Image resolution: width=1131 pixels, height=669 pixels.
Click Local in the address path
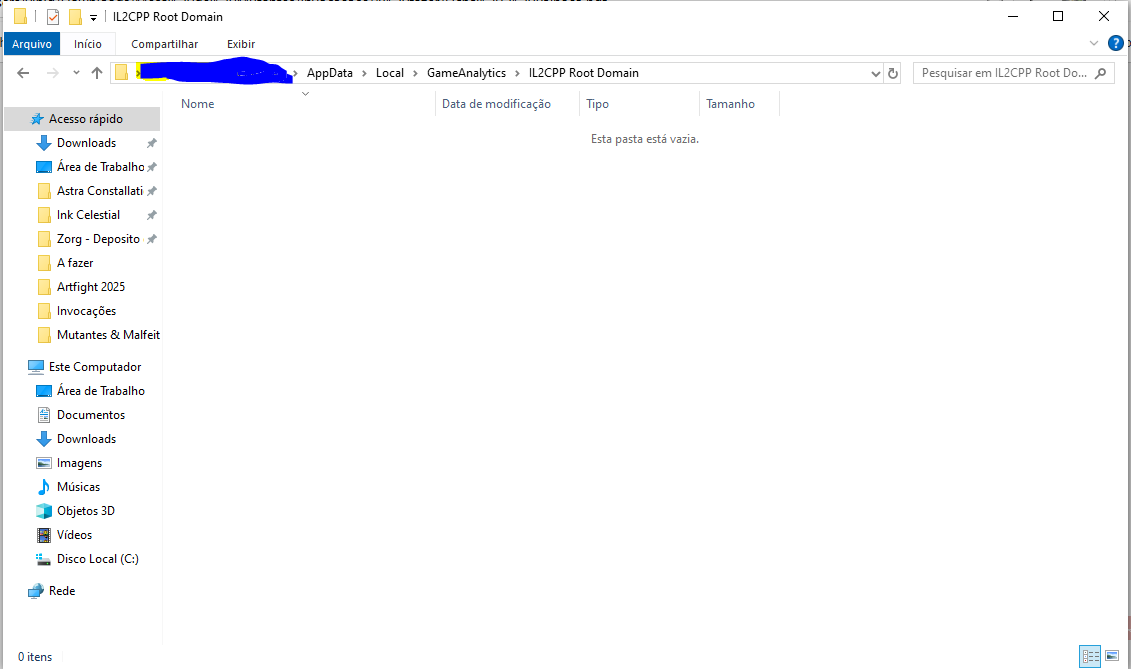(390, 73)
